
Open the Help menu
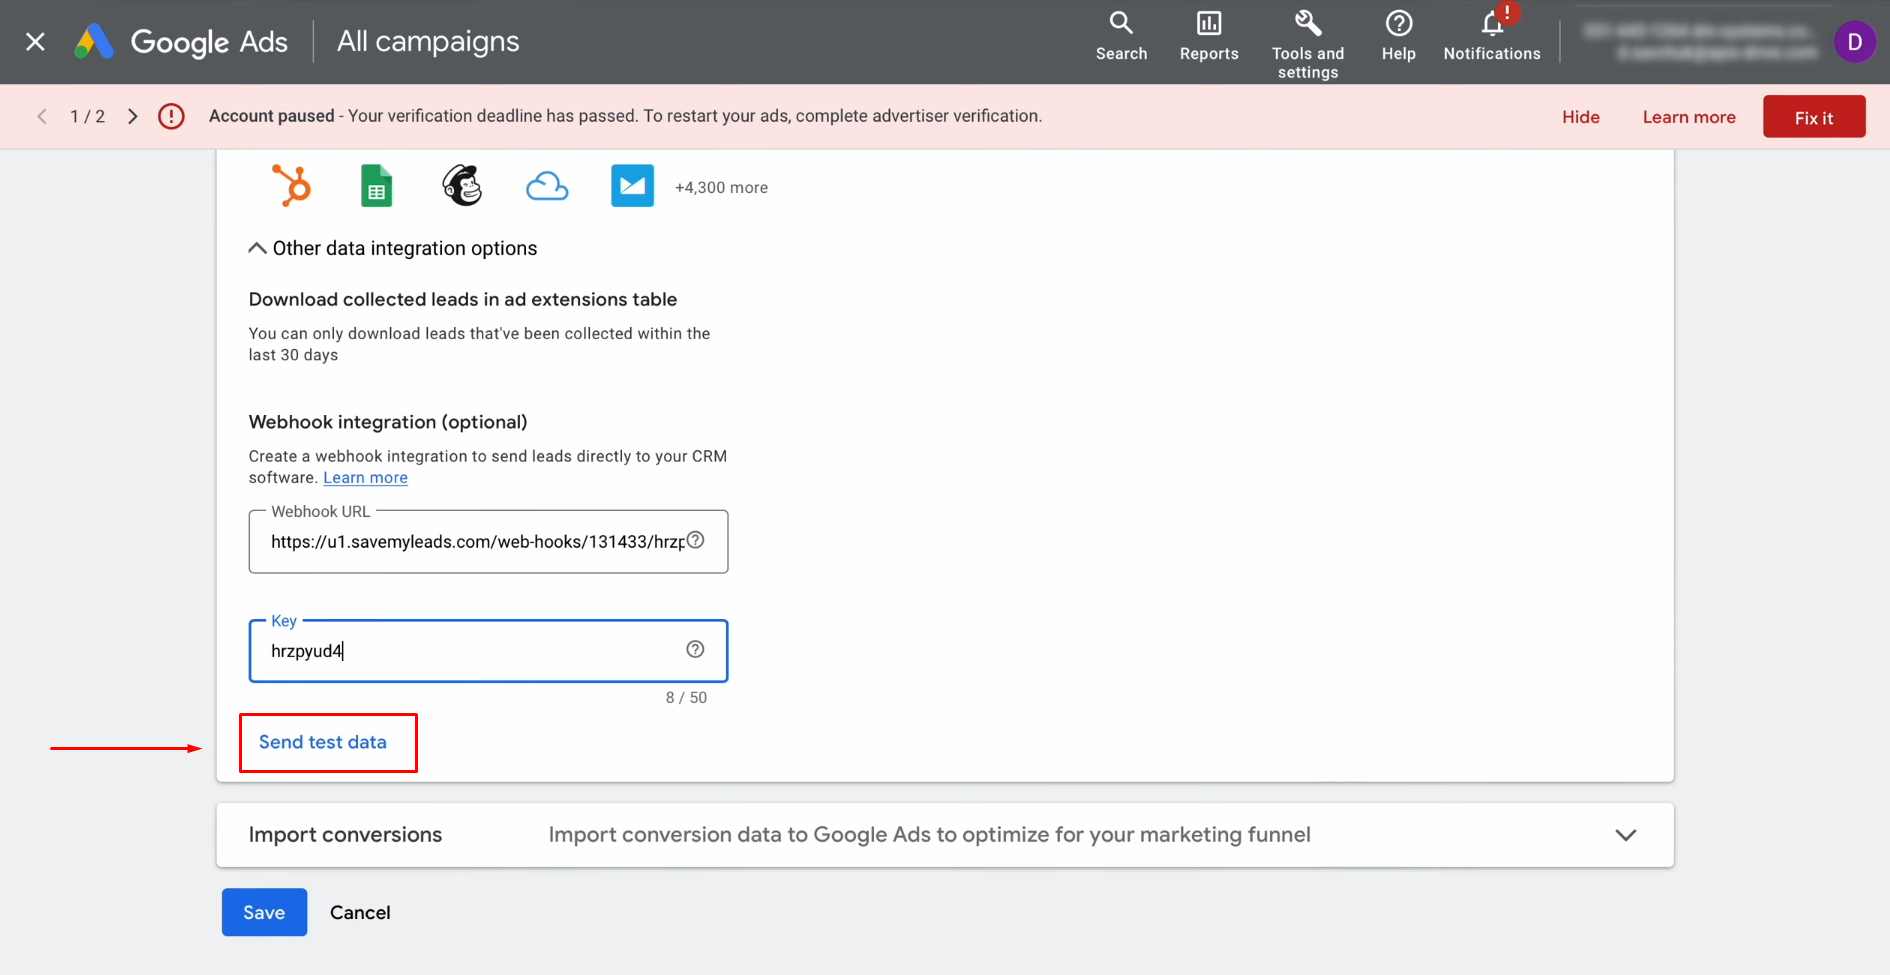(1398, 37)
